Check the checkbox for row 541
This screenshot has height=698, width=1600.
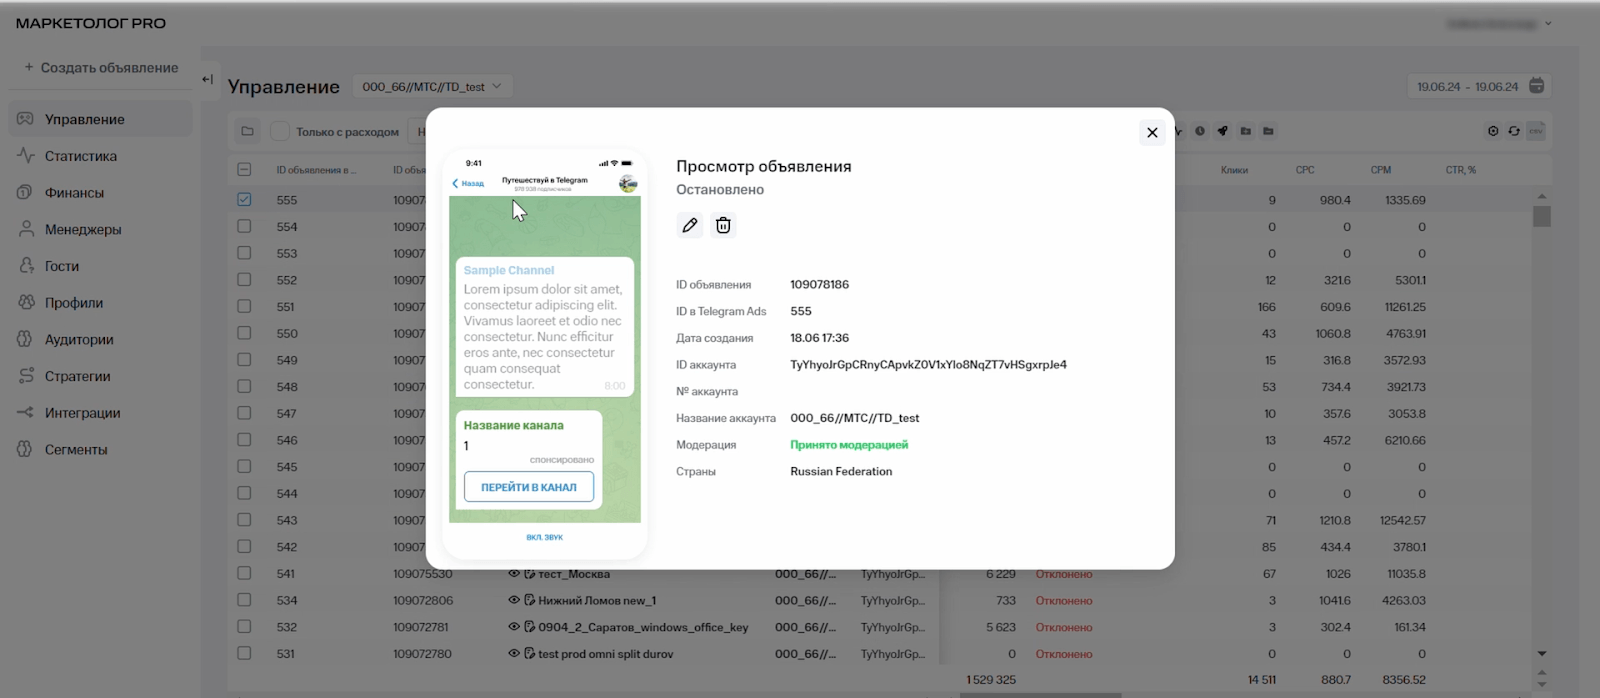click(x=244, y=573)
